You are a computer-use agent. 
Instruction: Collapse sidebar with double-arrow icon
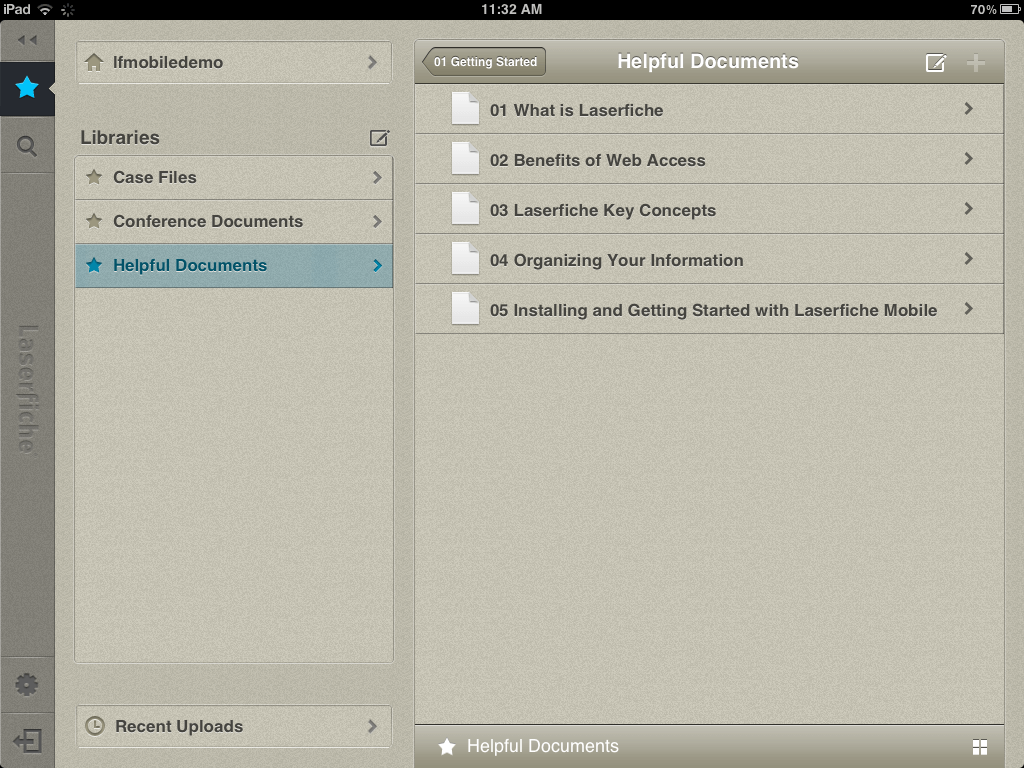[27, 40]
